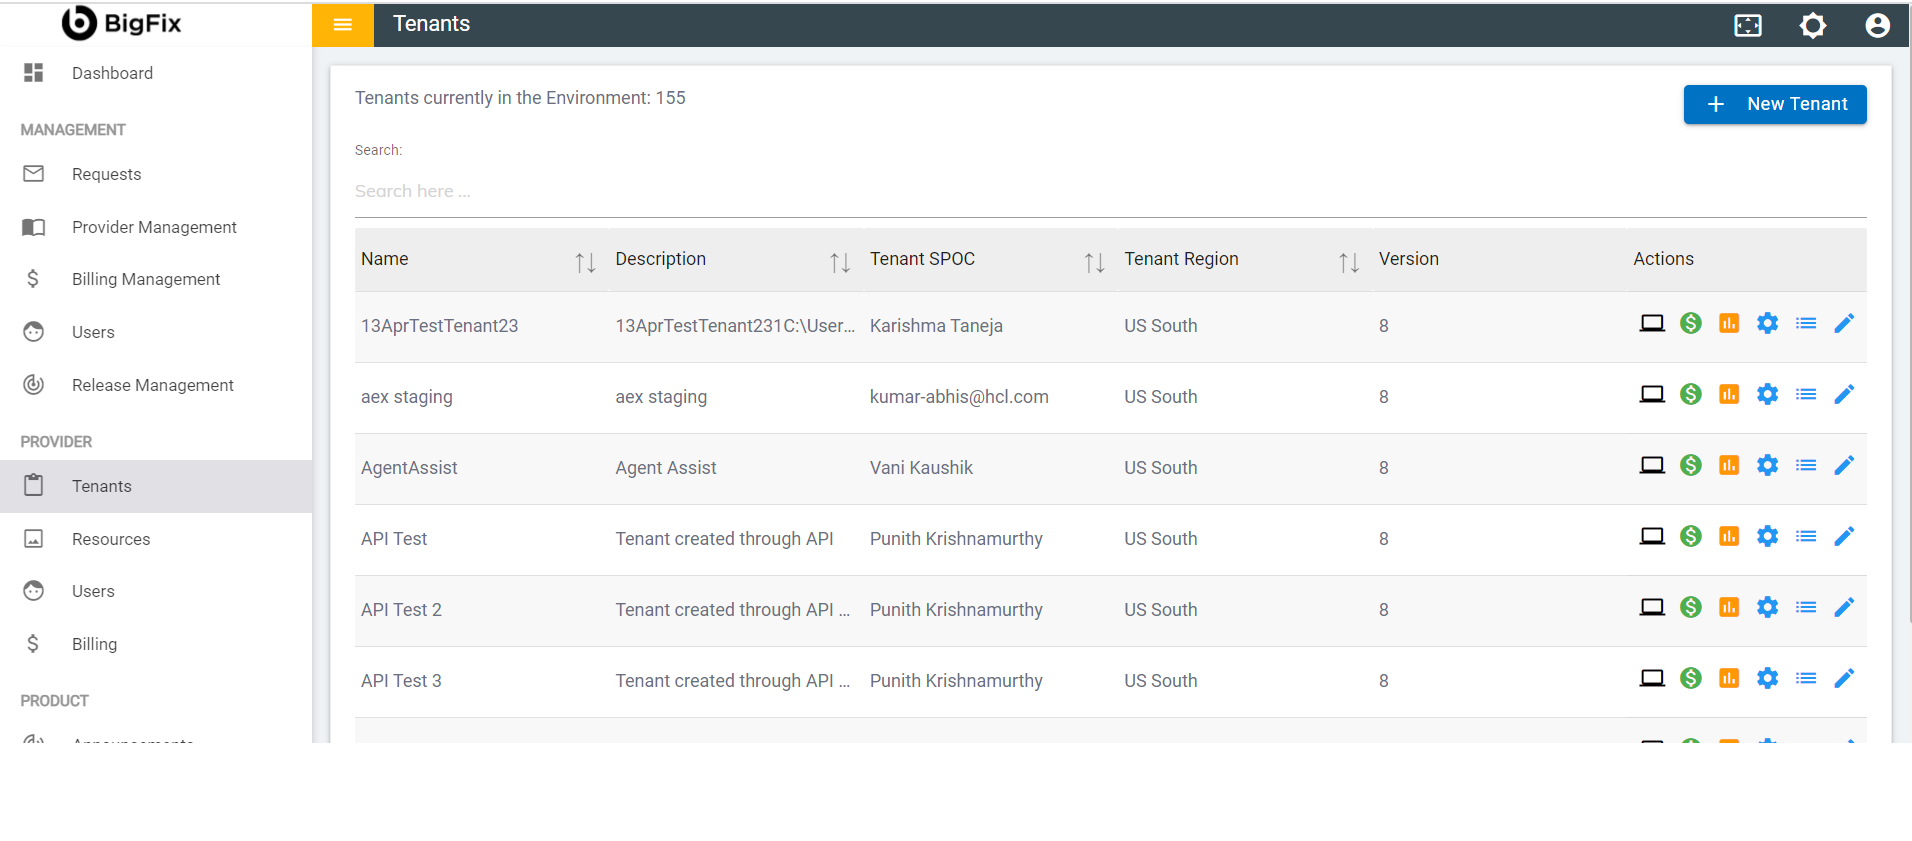Image resolution: width=1912 pixels, height=841 pixels.
Task: Sort table by Name column arrows
Action: [x=585, y=262]
